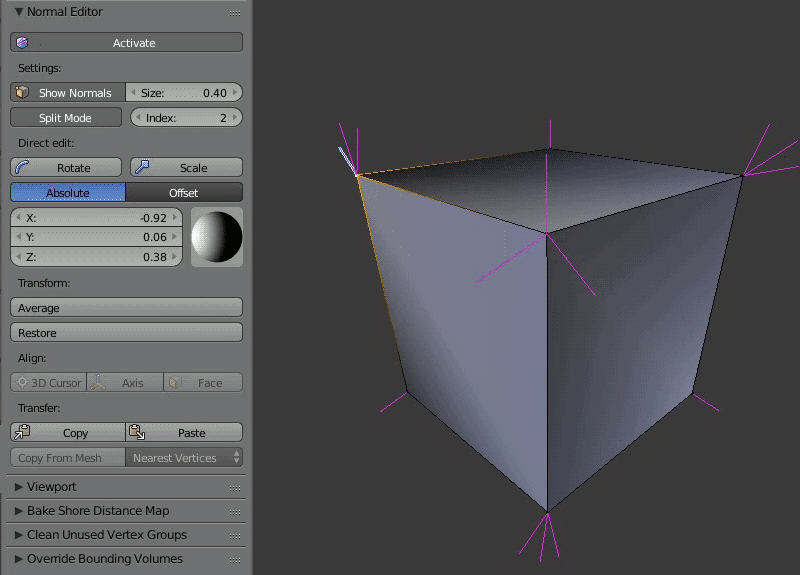Click the 3D Cursor crosshair icon

click(22, 382)
